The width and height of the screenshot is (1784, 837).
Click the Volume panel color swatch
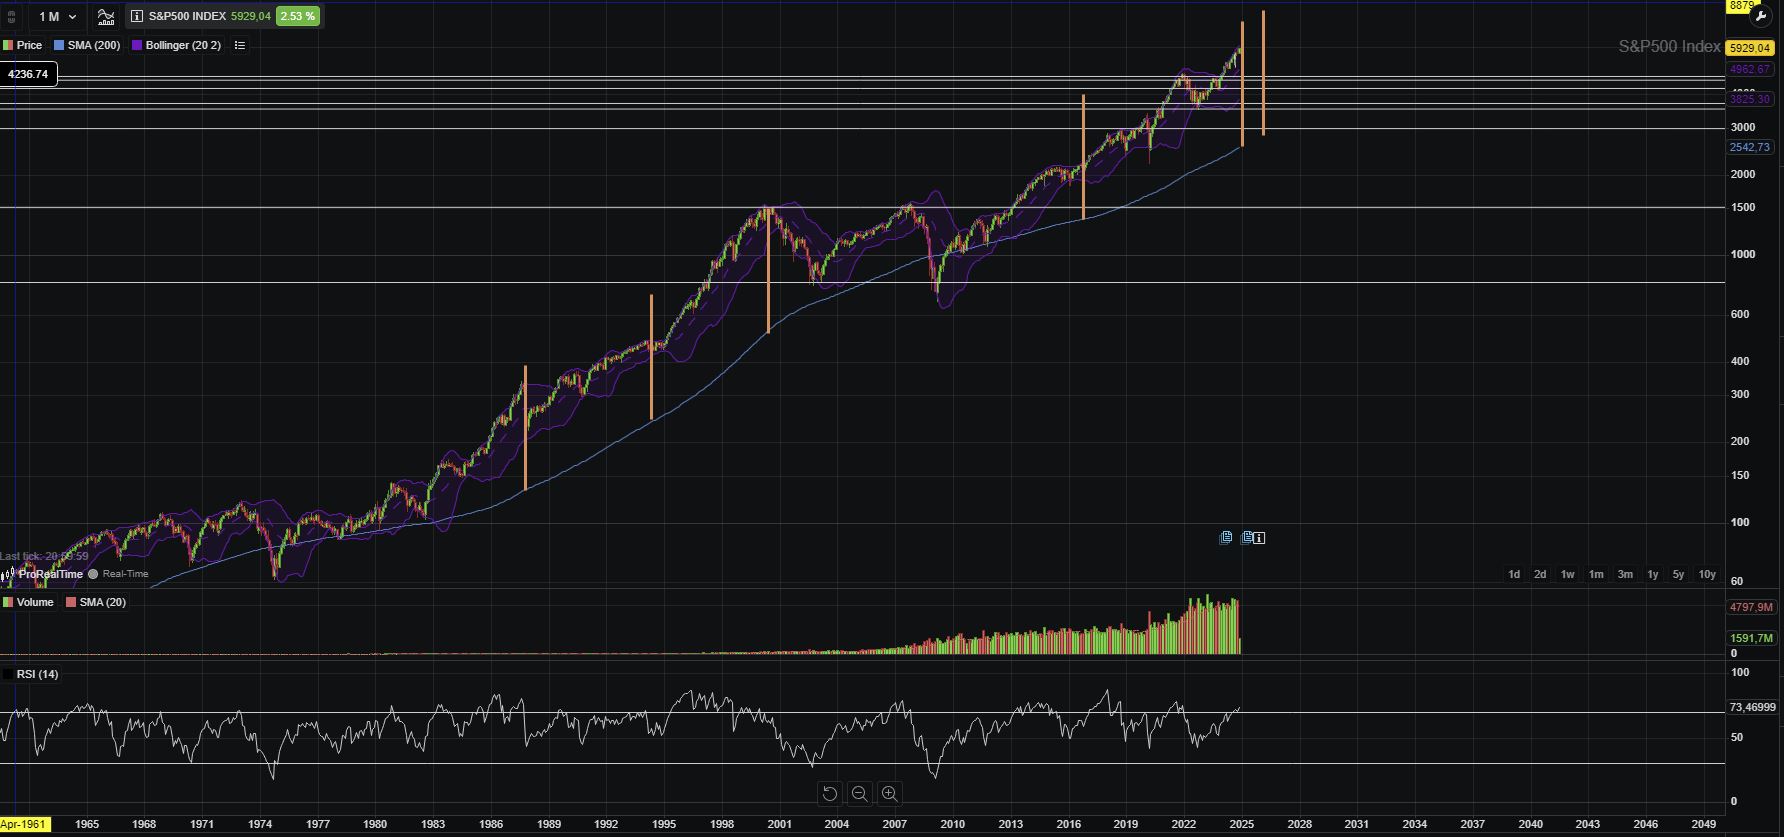pyautogui.click(x=8, y=602)
